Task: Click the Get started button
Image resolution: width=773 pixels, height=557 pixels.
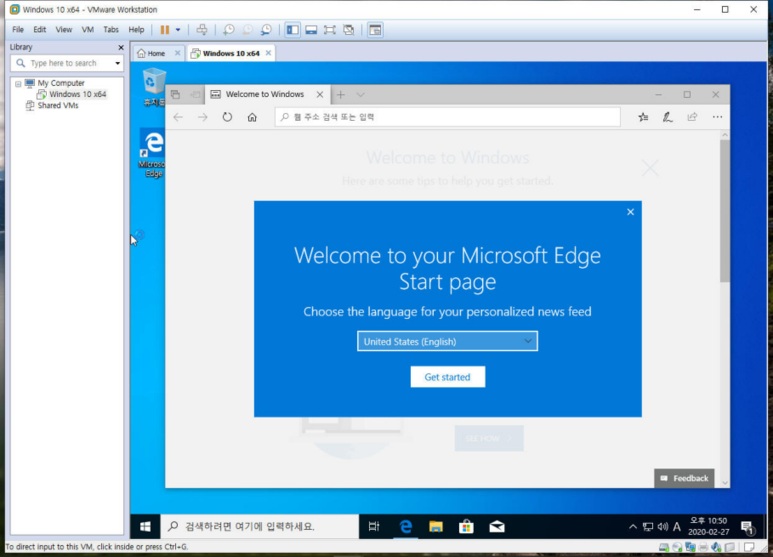Action: (x=448, y=377)
